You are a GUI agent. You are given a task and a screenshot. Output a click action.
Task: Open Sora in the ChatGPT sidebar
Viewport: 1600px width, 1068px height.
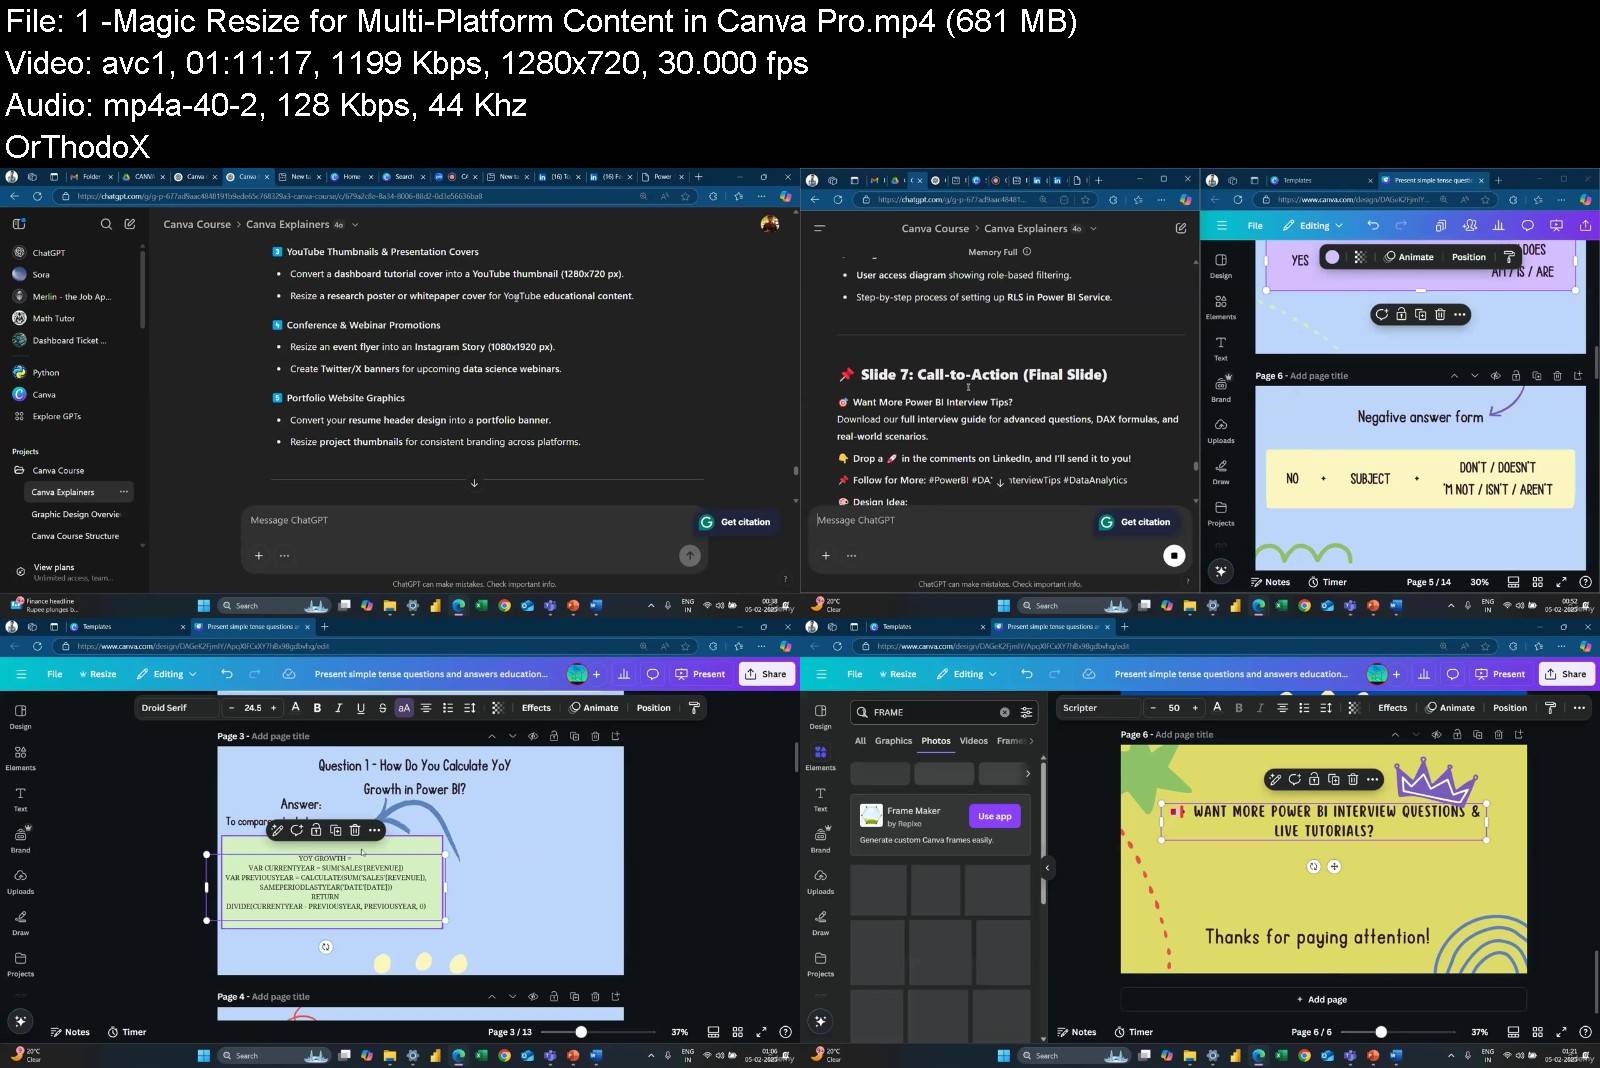click(x=41, y=274)
